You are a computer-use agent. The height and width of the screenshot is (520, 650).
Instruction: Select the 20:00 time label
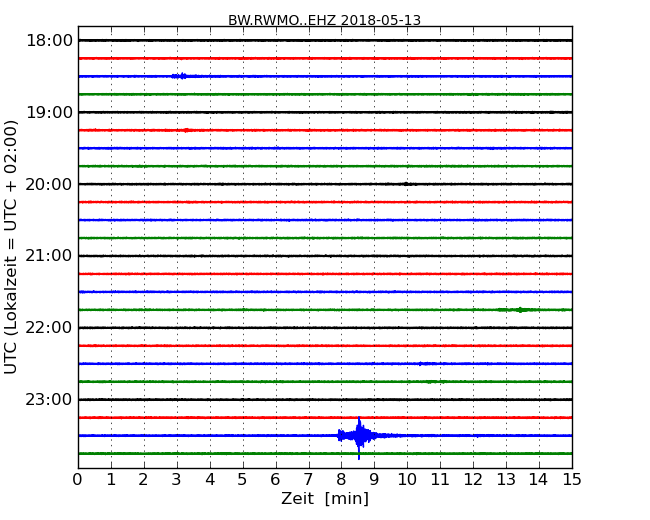pyautogui.click(x=49, y=184)
